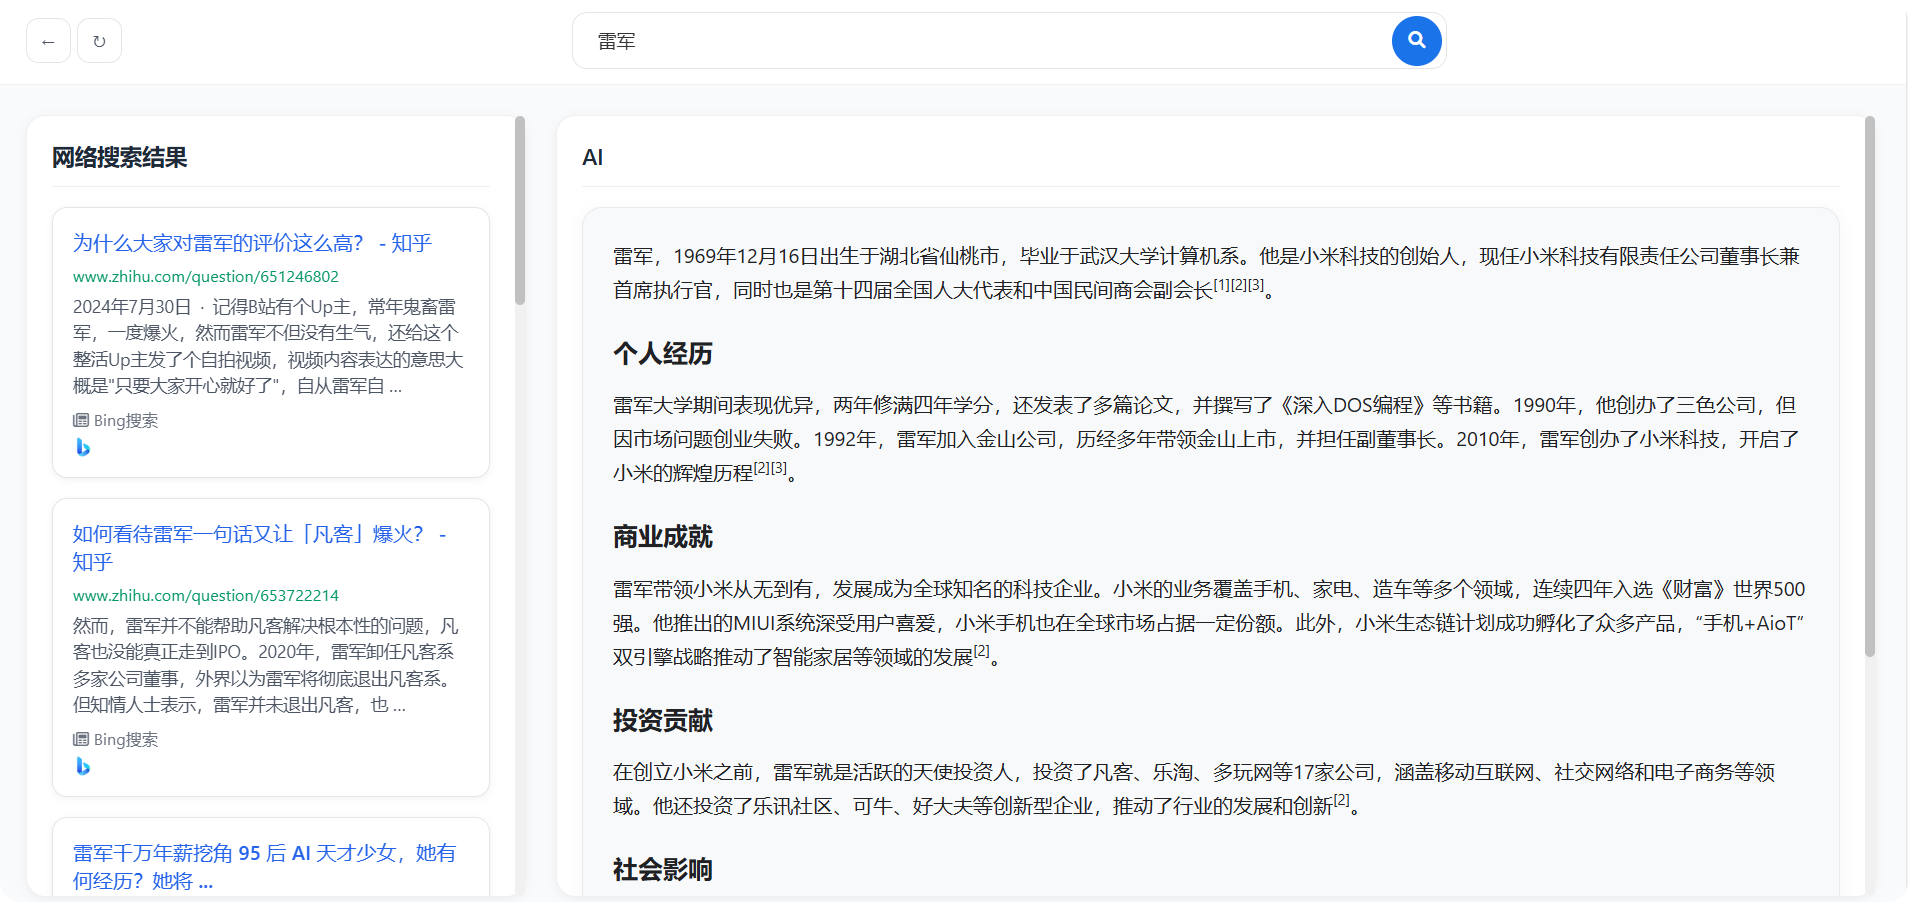Click citation [3] after 中国民间商会副会长

coord(1256,285)
